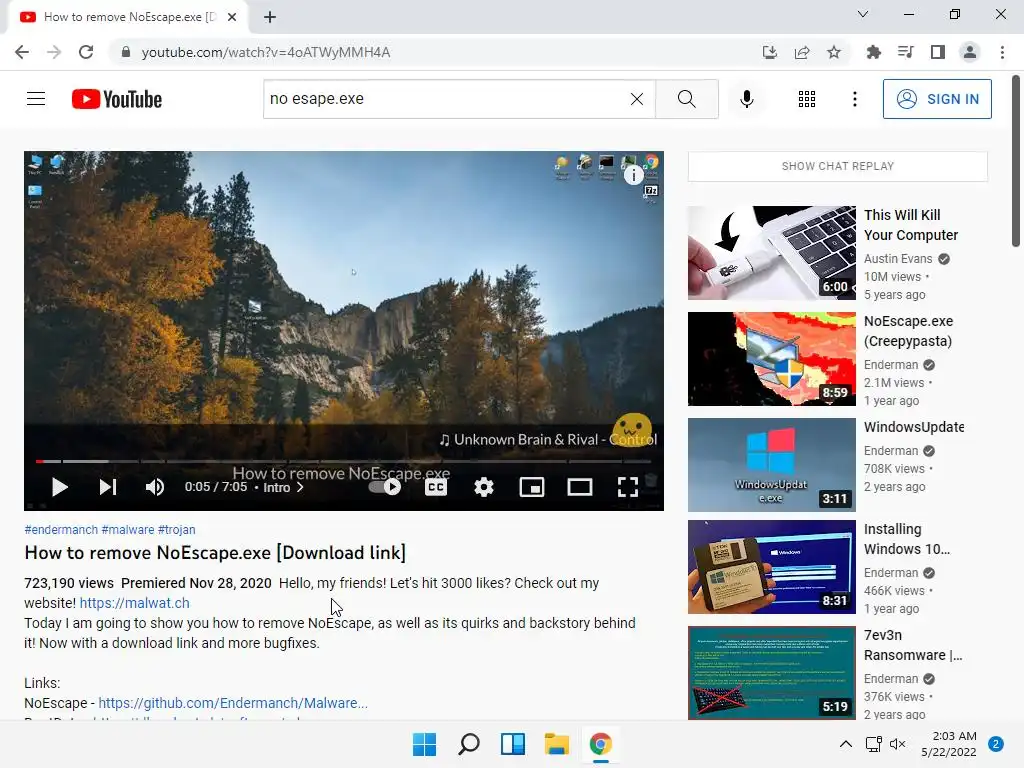
Task: Open Windows taskbar search
Action: point(469,744)
